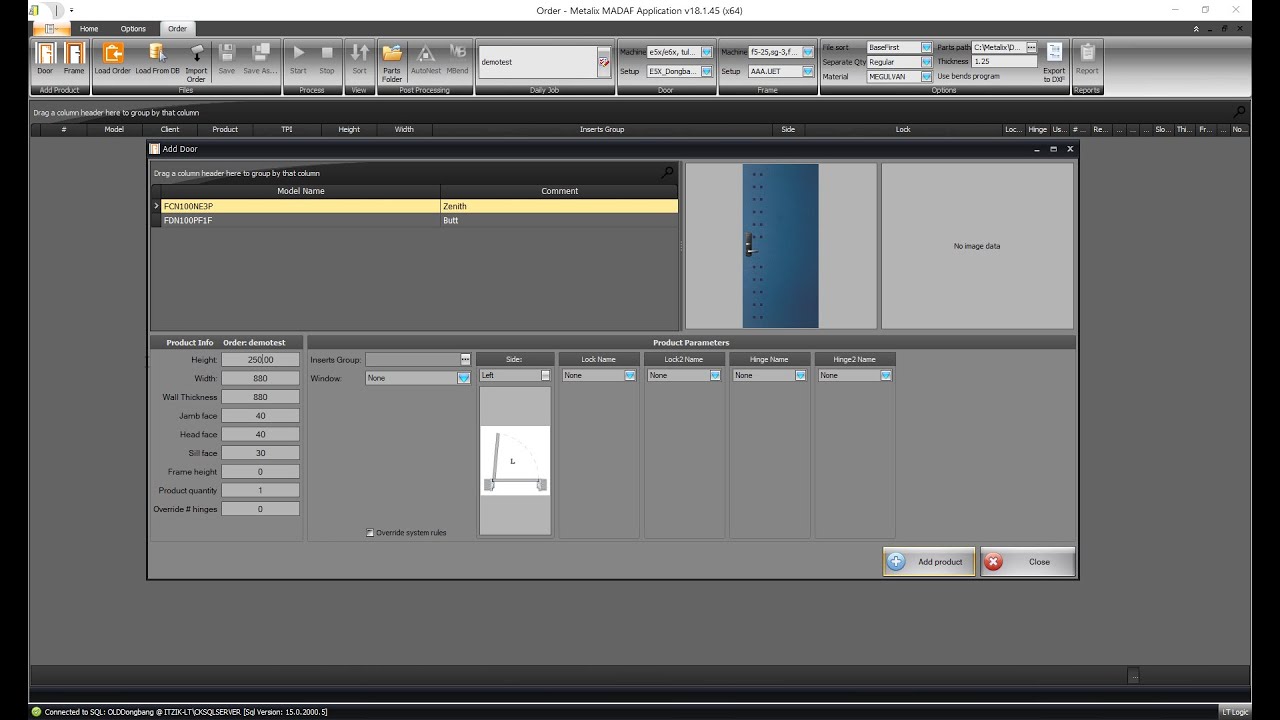Click the Load From DB icon

click(157, 53)
